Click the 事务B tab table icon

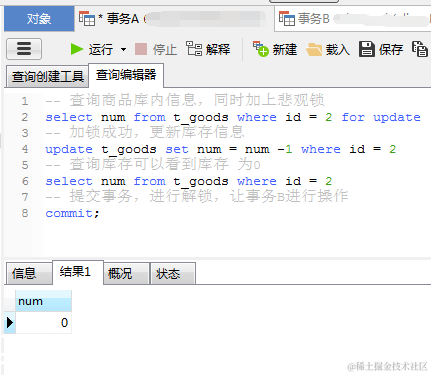coord(287,18)
